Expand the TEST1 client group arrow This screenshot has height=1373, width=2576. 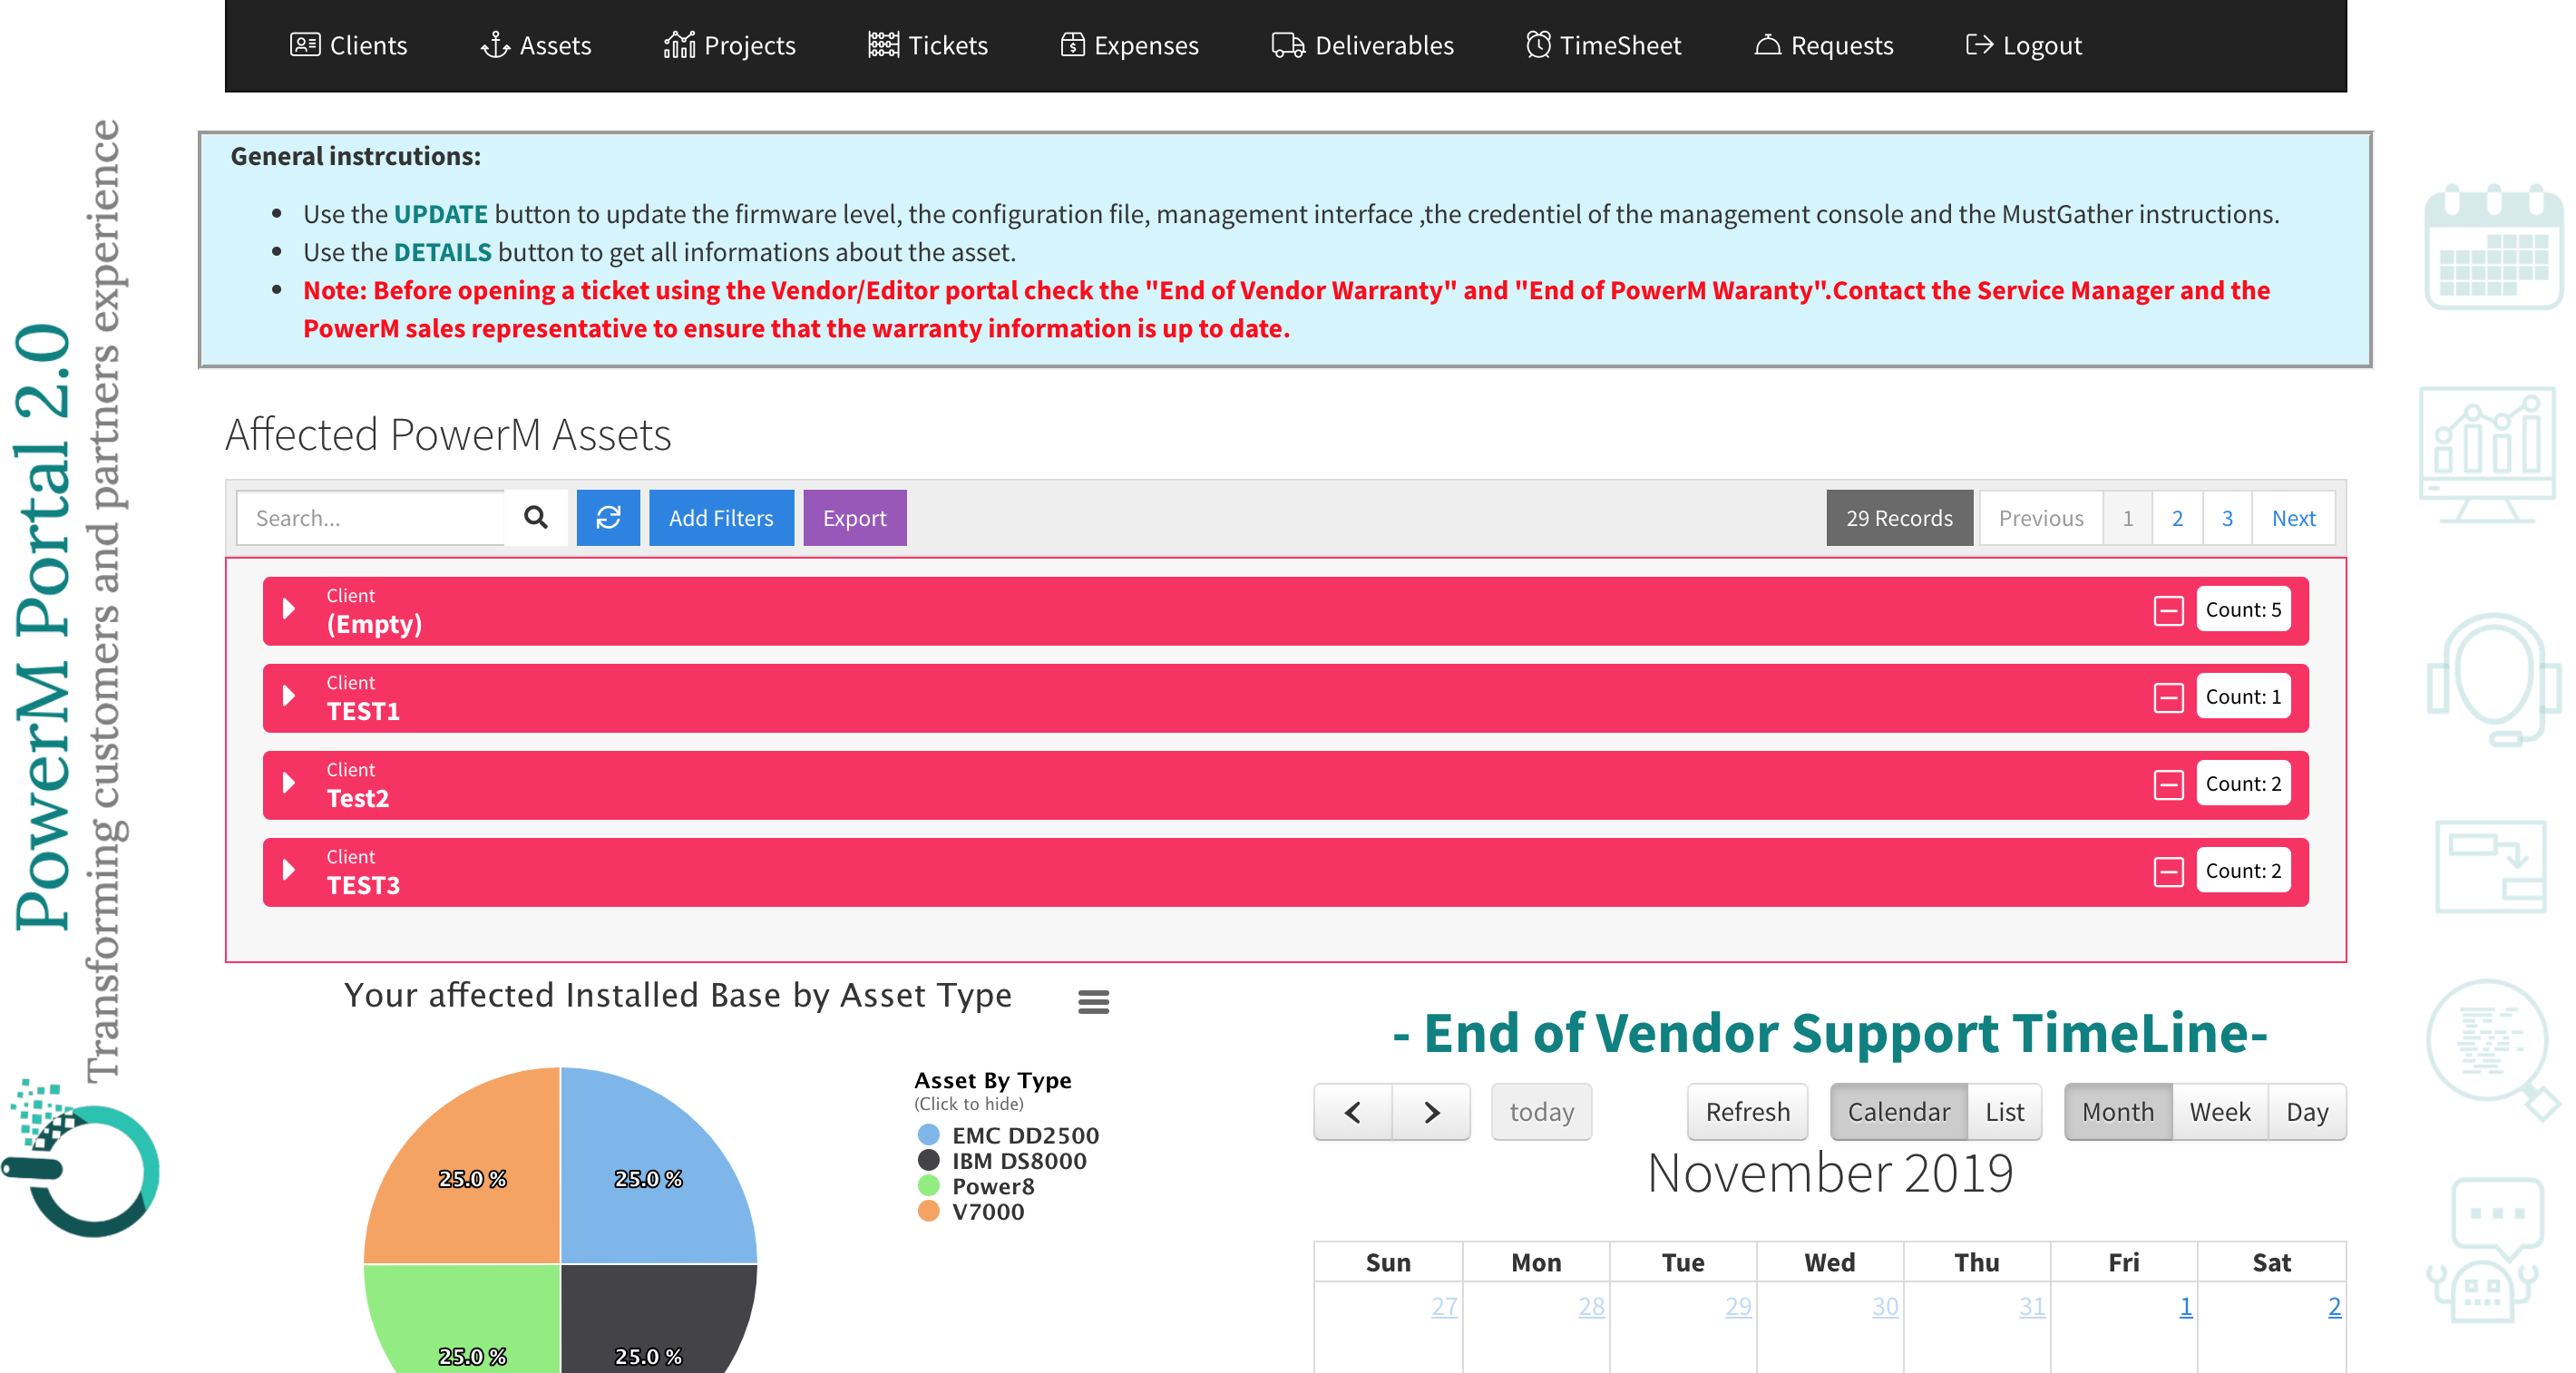(289, 696)
